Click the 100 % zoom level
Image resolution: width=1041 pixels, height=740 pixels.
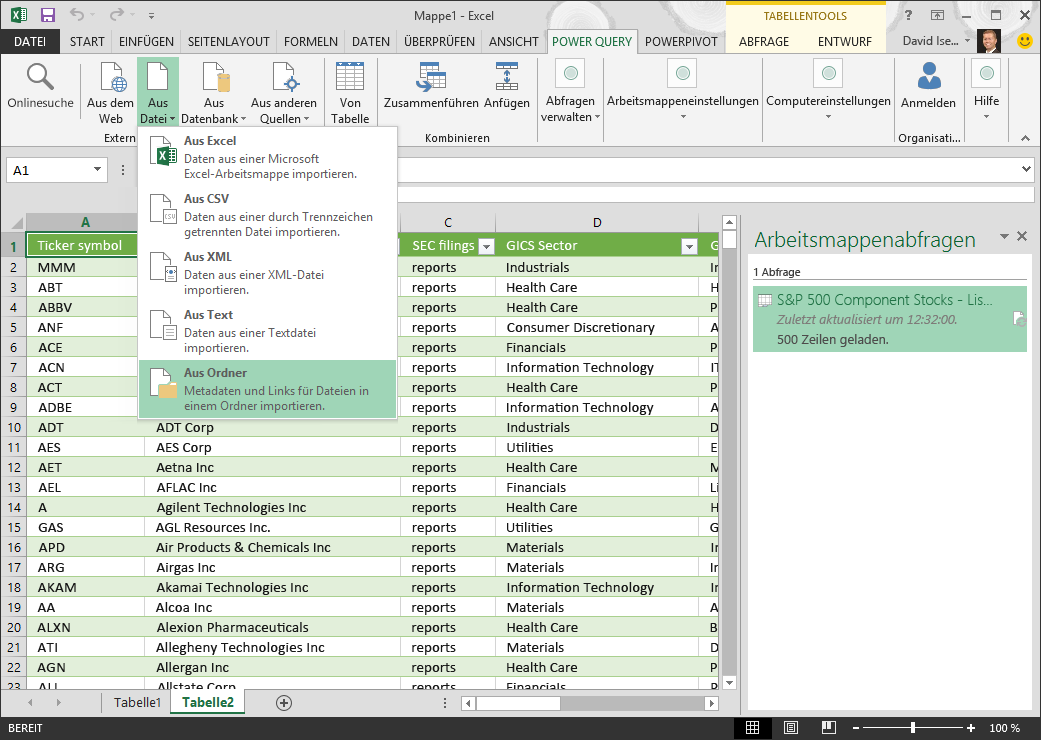[1004, 728]
